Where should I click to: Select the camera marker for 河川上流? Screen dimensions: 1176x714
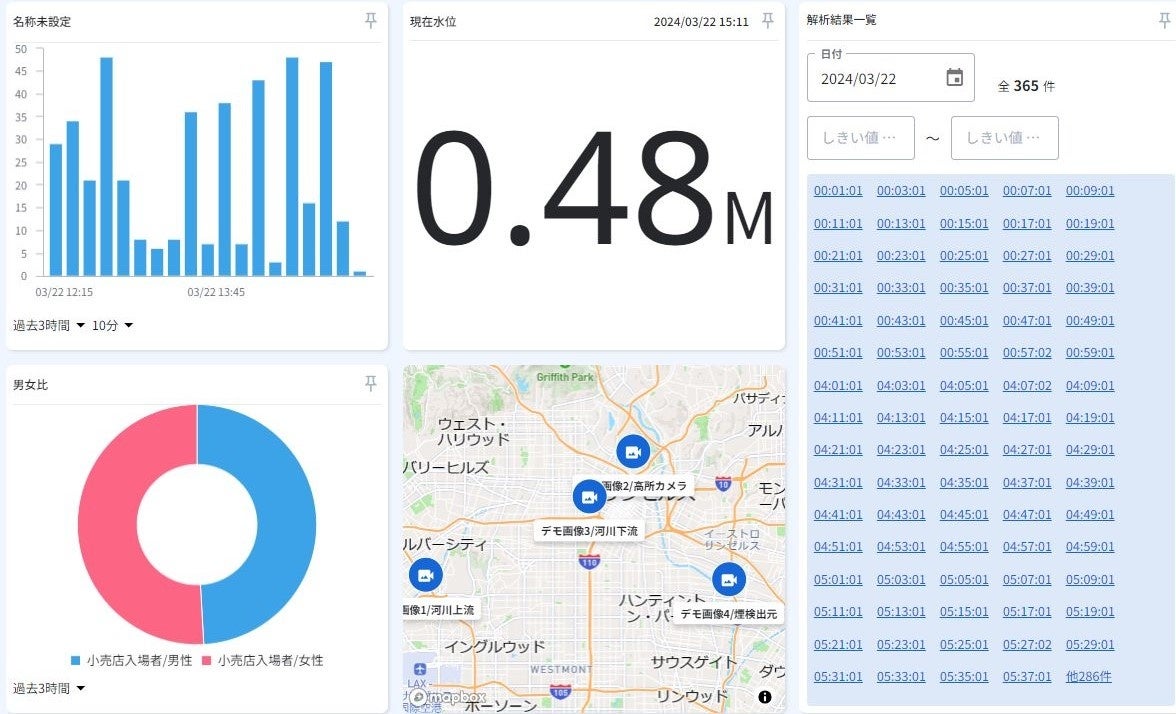pos(425,575)
